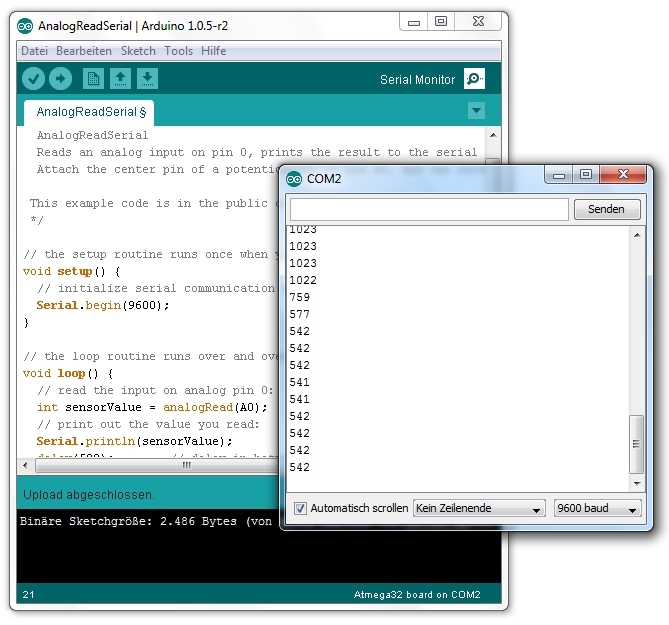This screenshot has width=669, height=625.
Task: Click the serial output vertical scrollbar thumb
Action: [636, 443]
